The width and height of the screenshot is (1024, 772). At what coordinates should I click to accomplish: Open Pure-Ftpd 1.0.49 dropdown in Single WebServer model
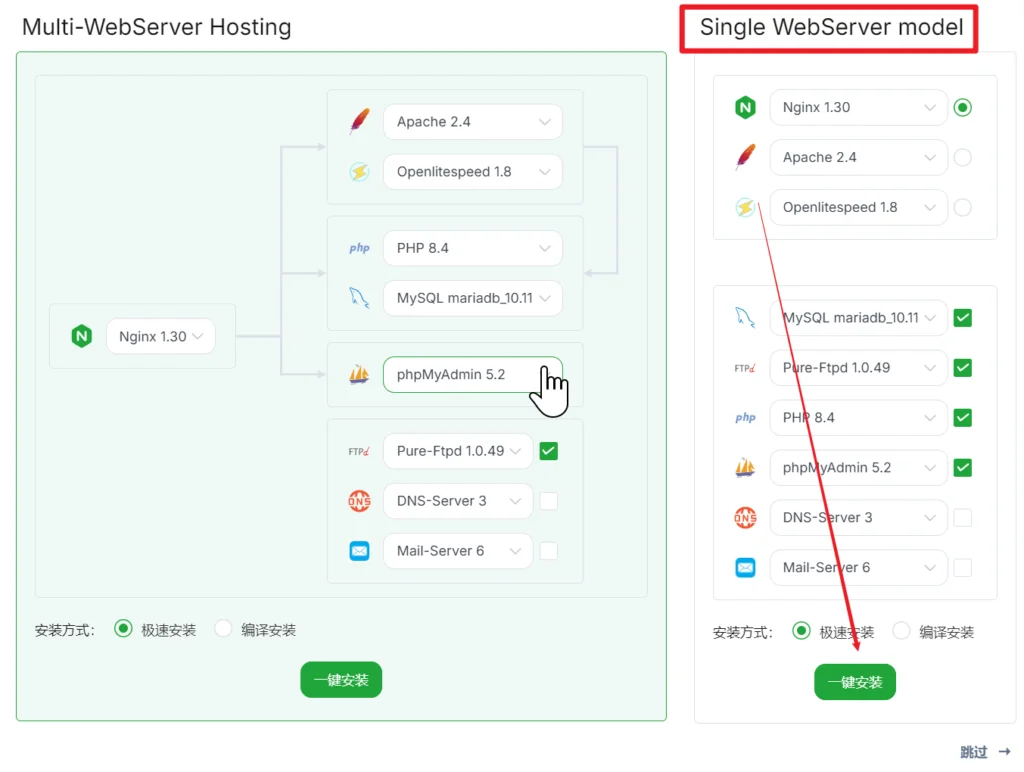click(858, 368)
